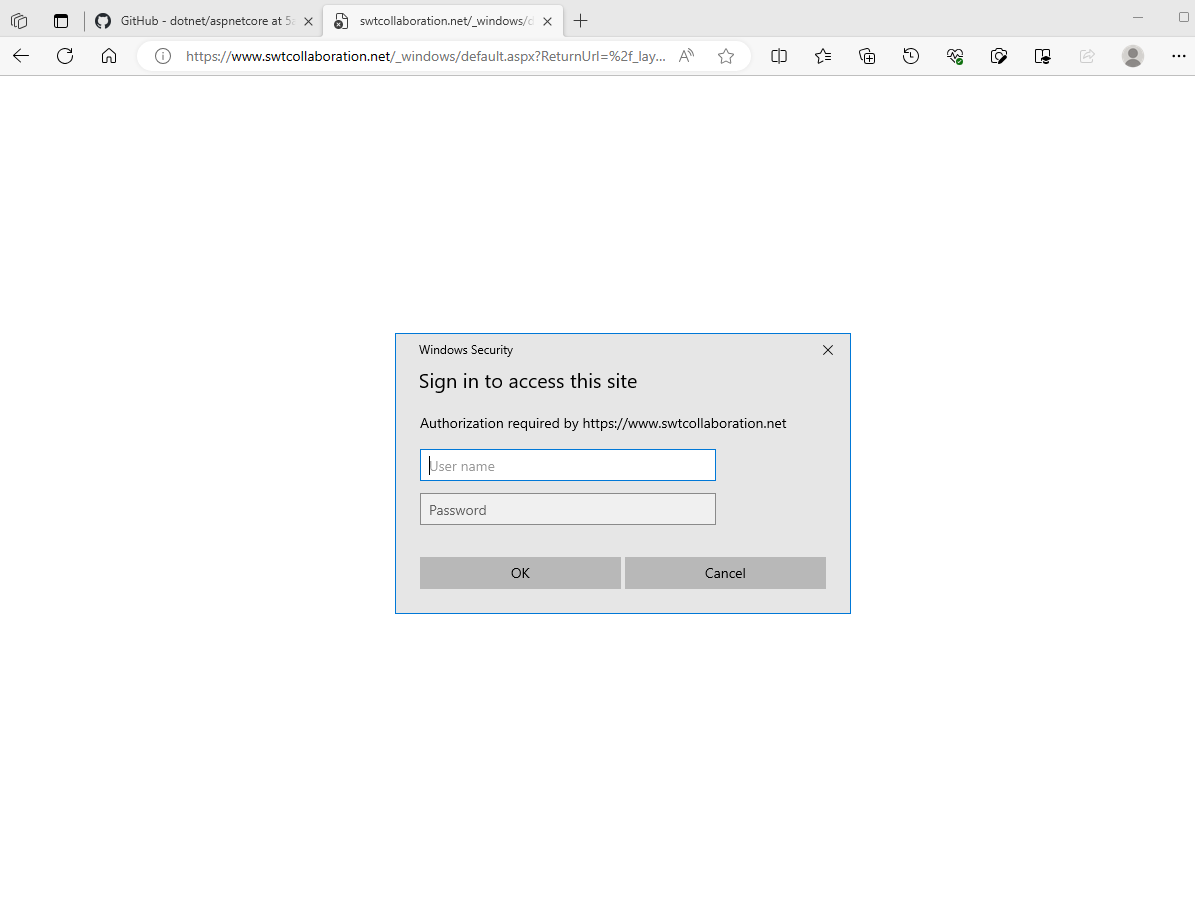Open the profile account menu

pos(1132,56)
